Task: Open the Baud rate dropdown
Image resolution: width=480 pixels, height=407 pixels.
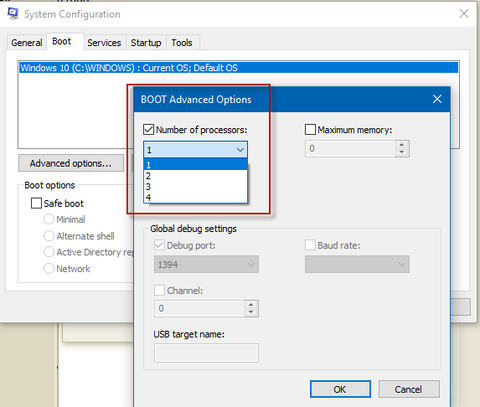Action: pos(357,264)
